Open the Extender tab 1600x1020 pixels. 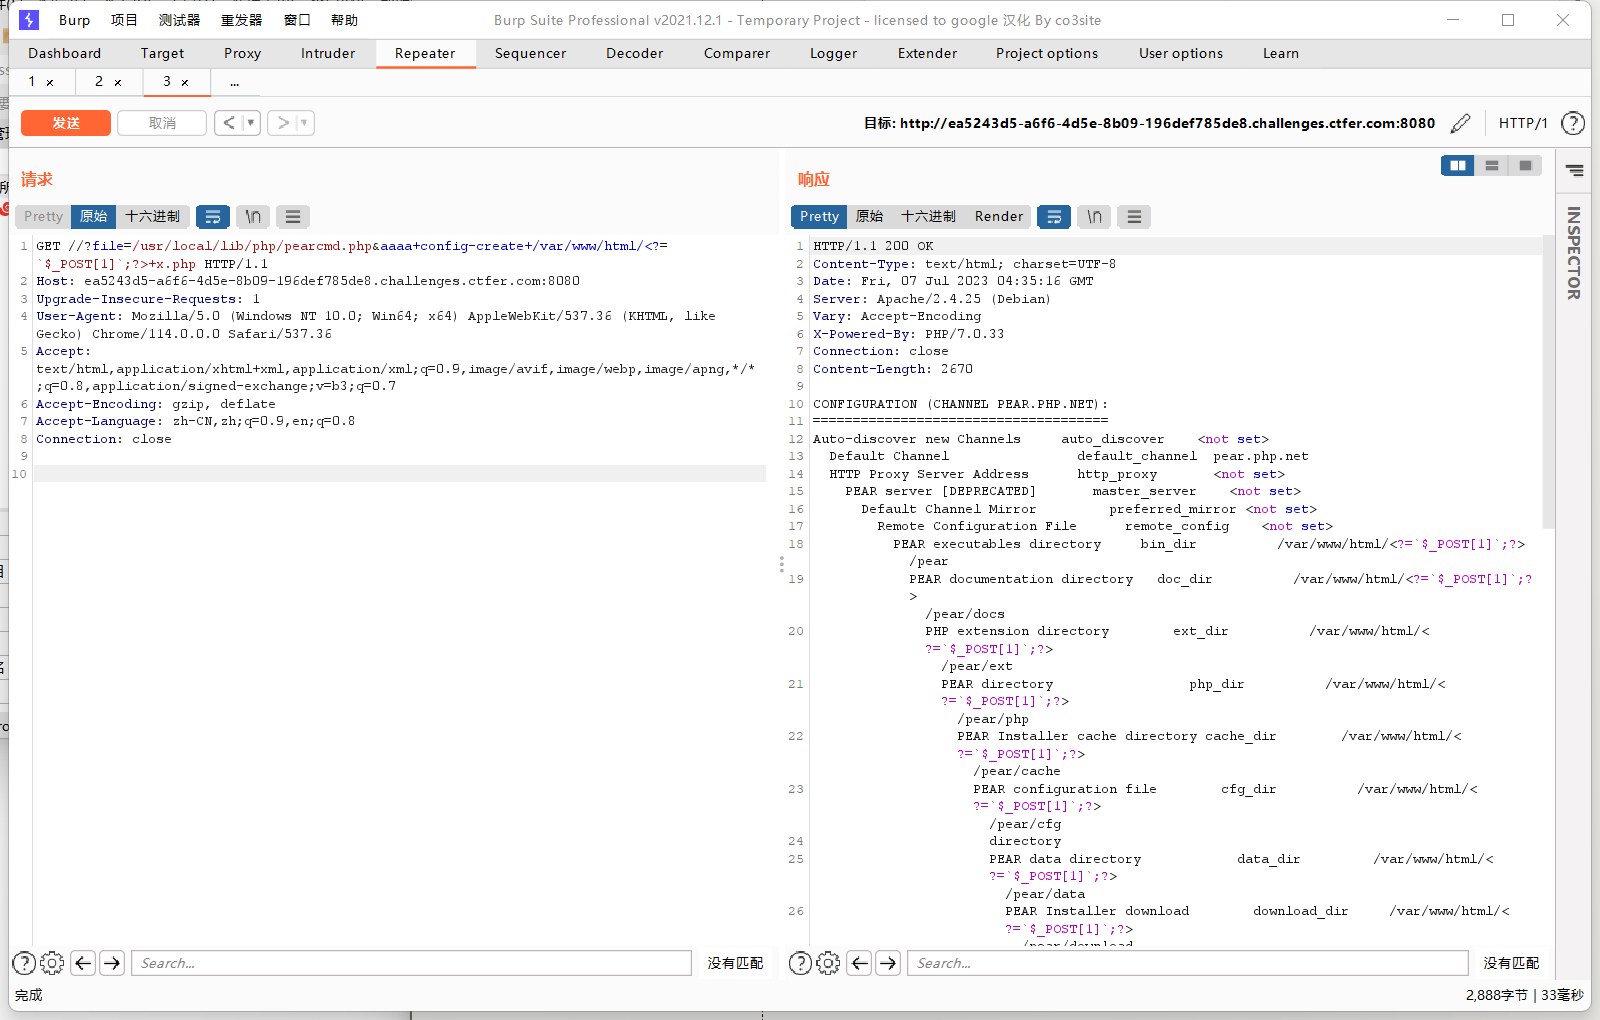pyautogui.click(x=928, y=54)
